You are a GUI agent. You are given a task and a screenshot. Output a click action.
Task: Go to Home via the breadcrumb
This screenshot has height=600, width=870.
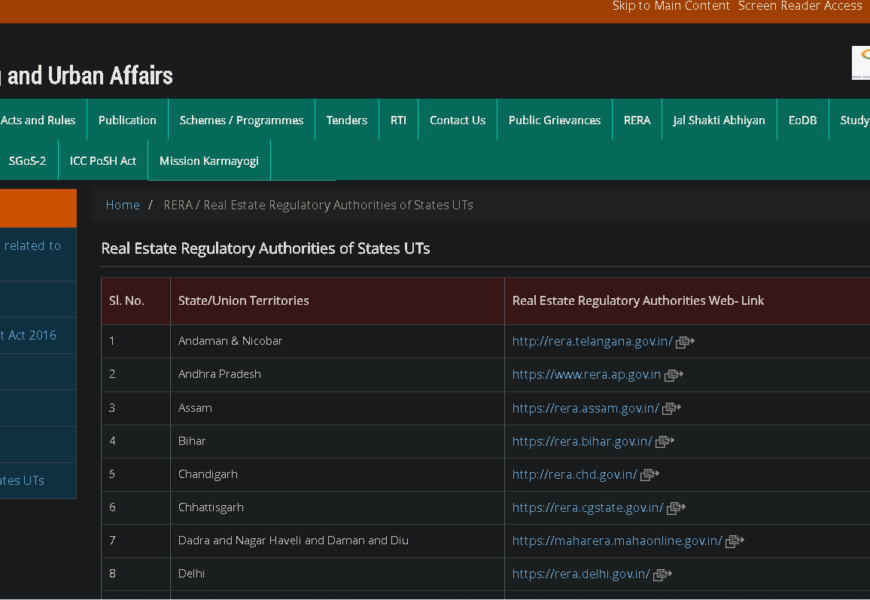pyautogui.click(x=123, y=205)
